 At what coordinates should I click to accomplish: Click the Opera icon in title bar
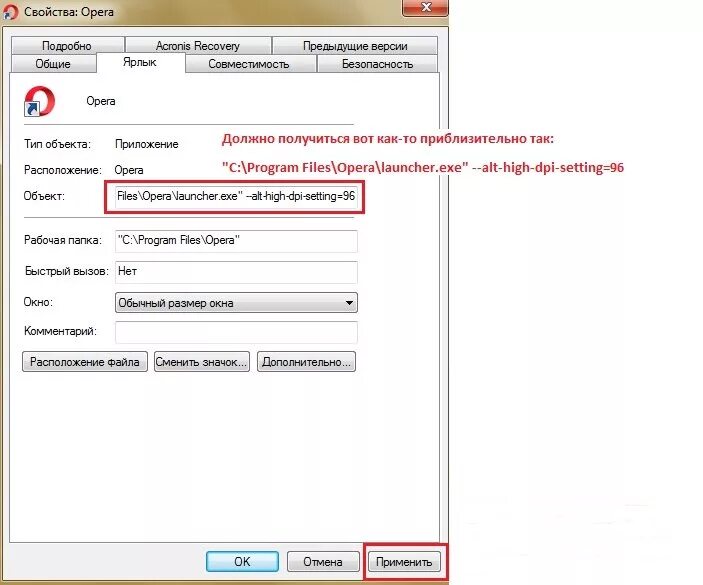(x=10, y=11)
